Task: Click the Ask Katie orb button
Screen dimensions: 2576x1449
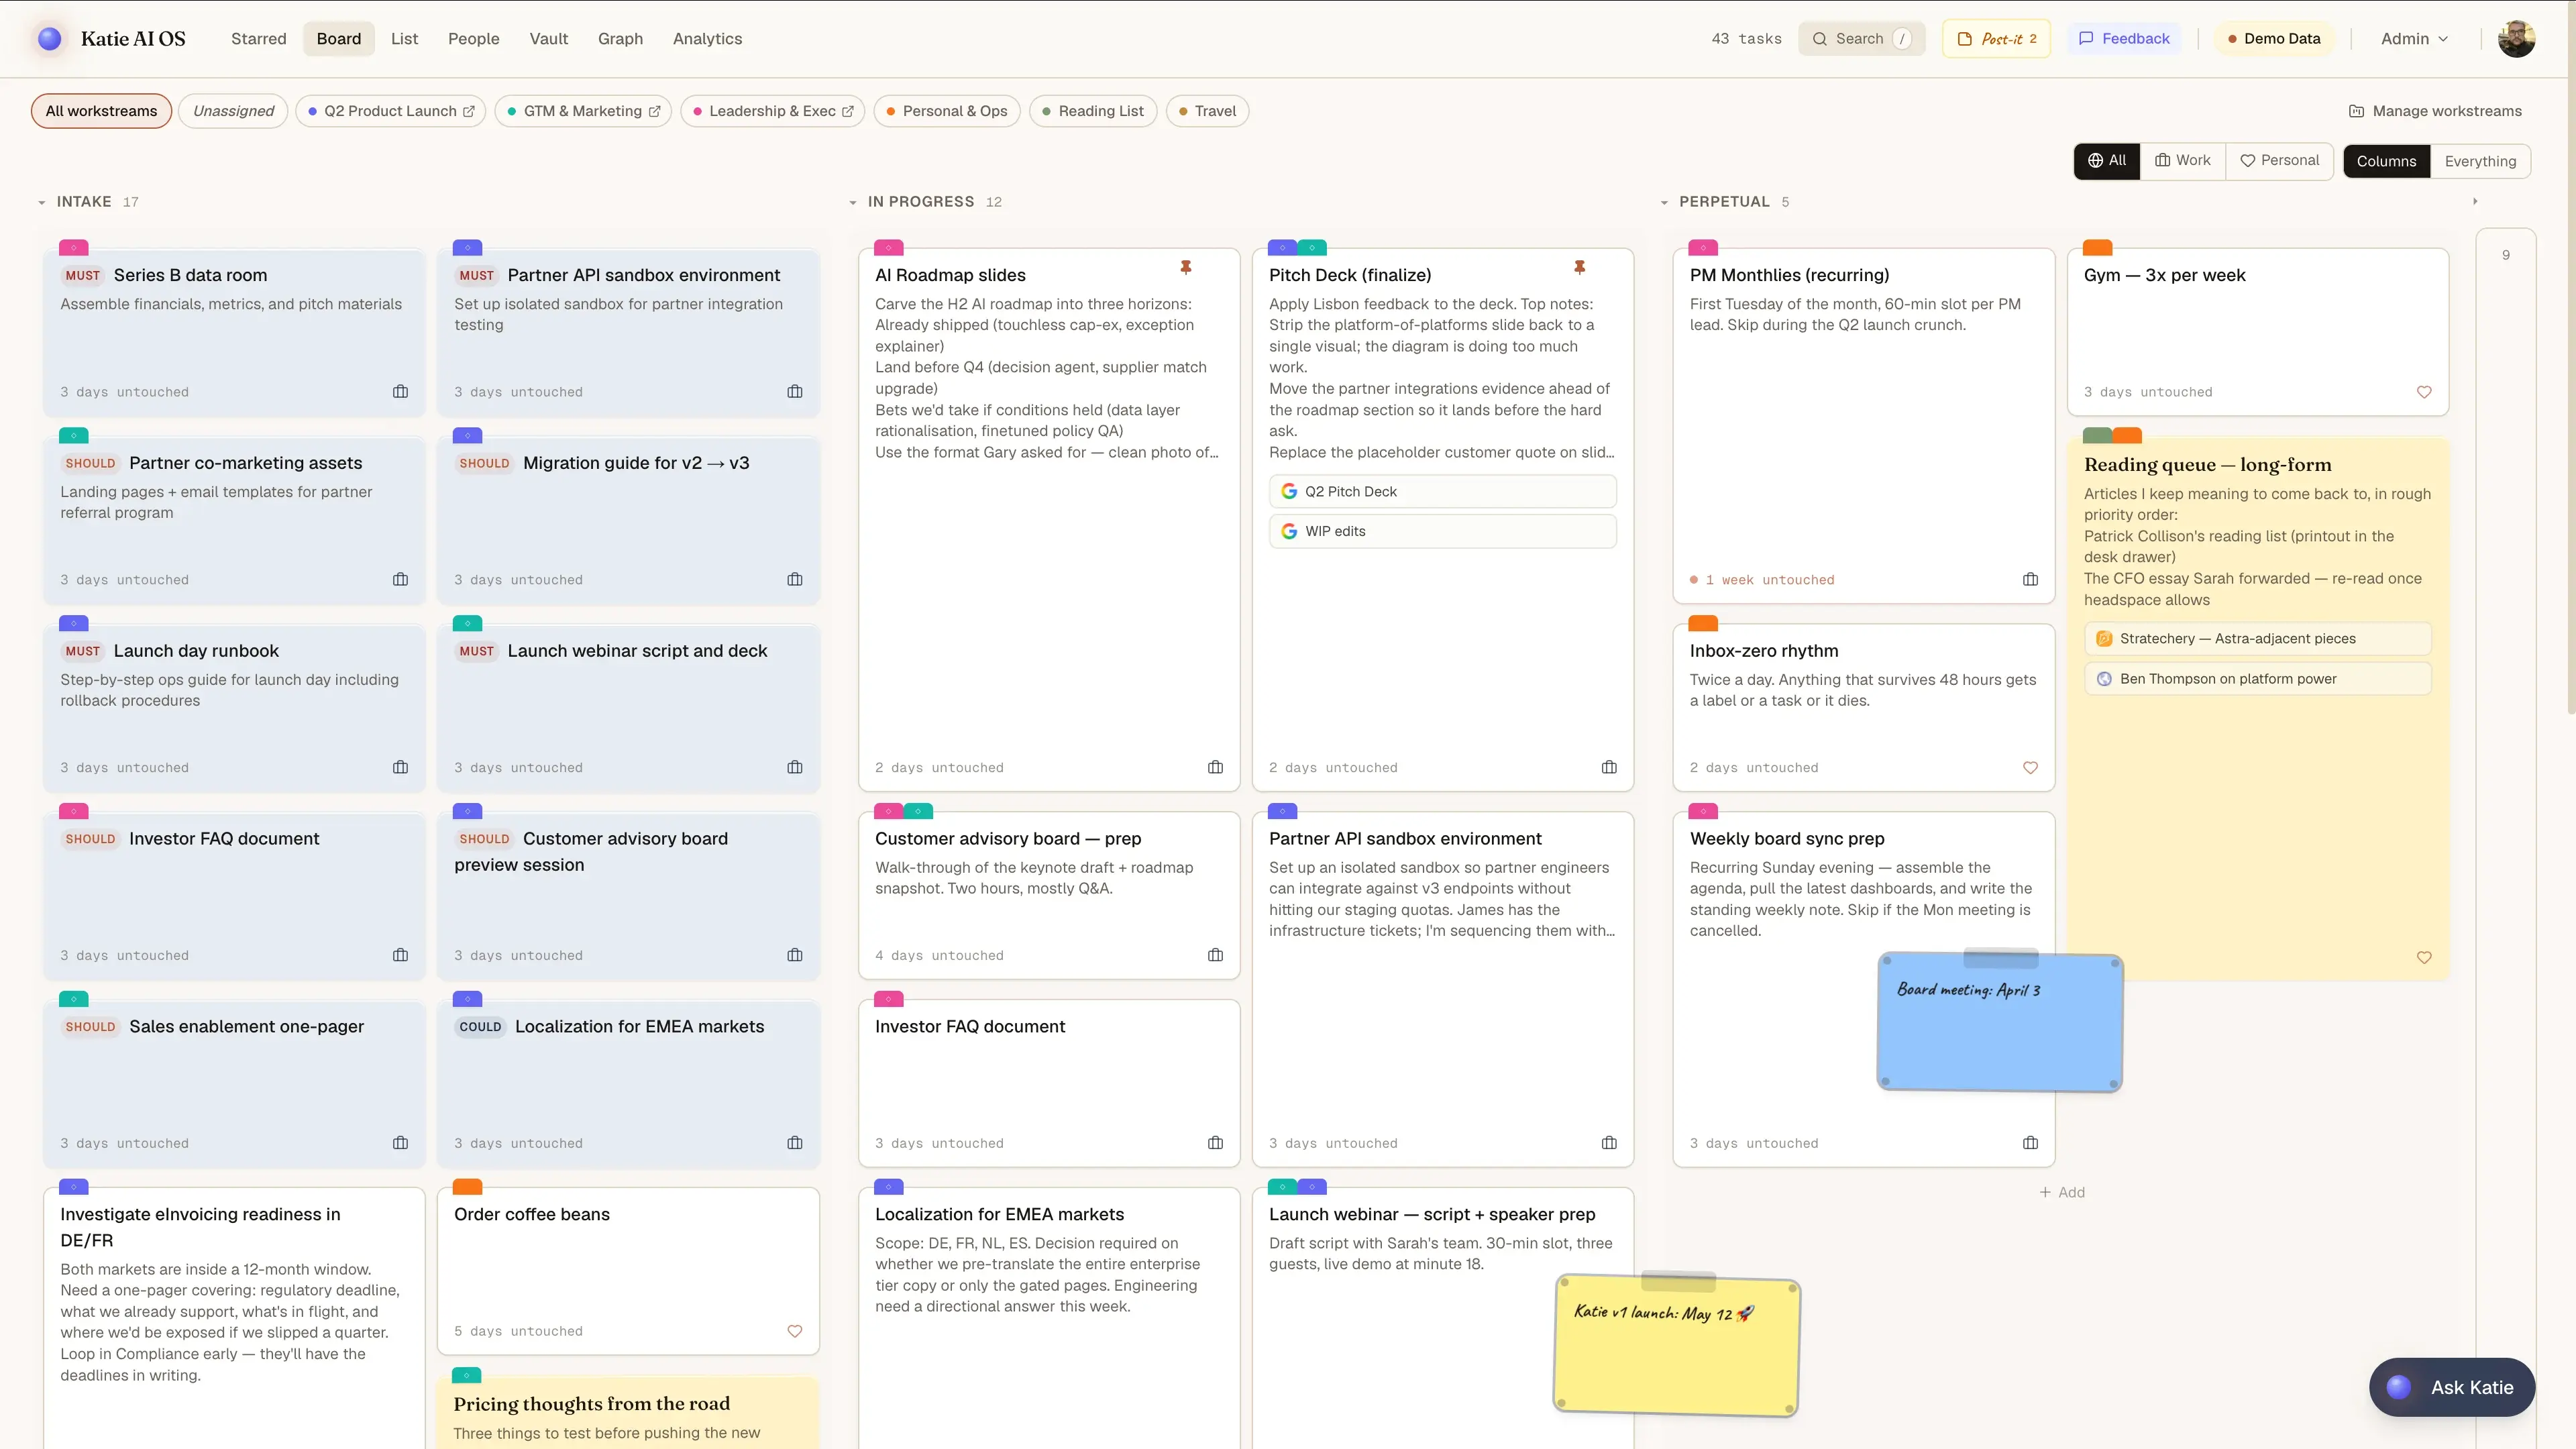Action: click(2452, 1387)
